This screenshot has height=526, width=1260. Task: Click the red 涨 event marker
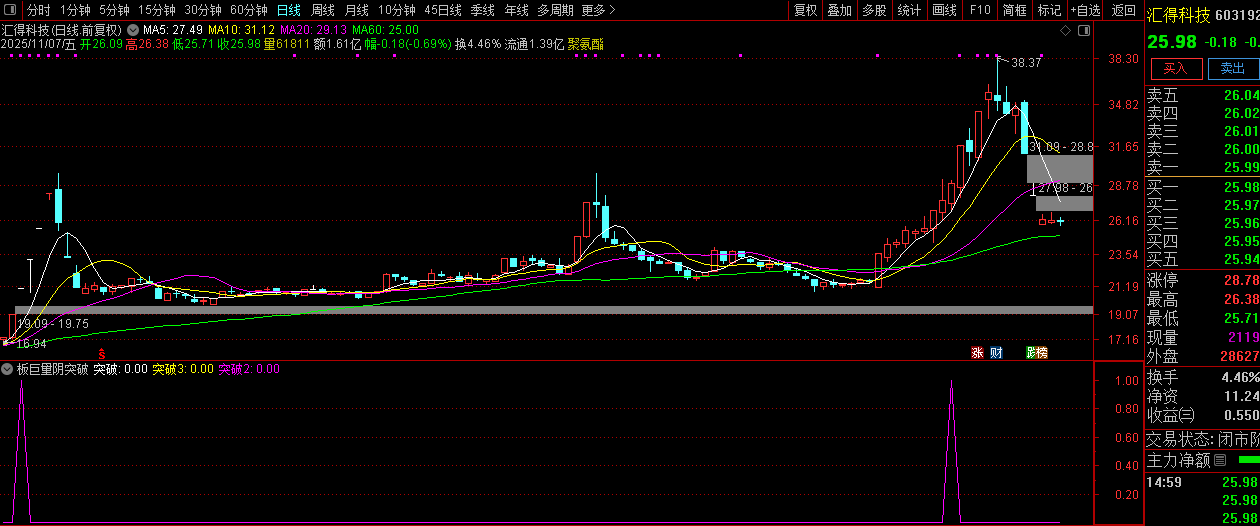[977, 352]
